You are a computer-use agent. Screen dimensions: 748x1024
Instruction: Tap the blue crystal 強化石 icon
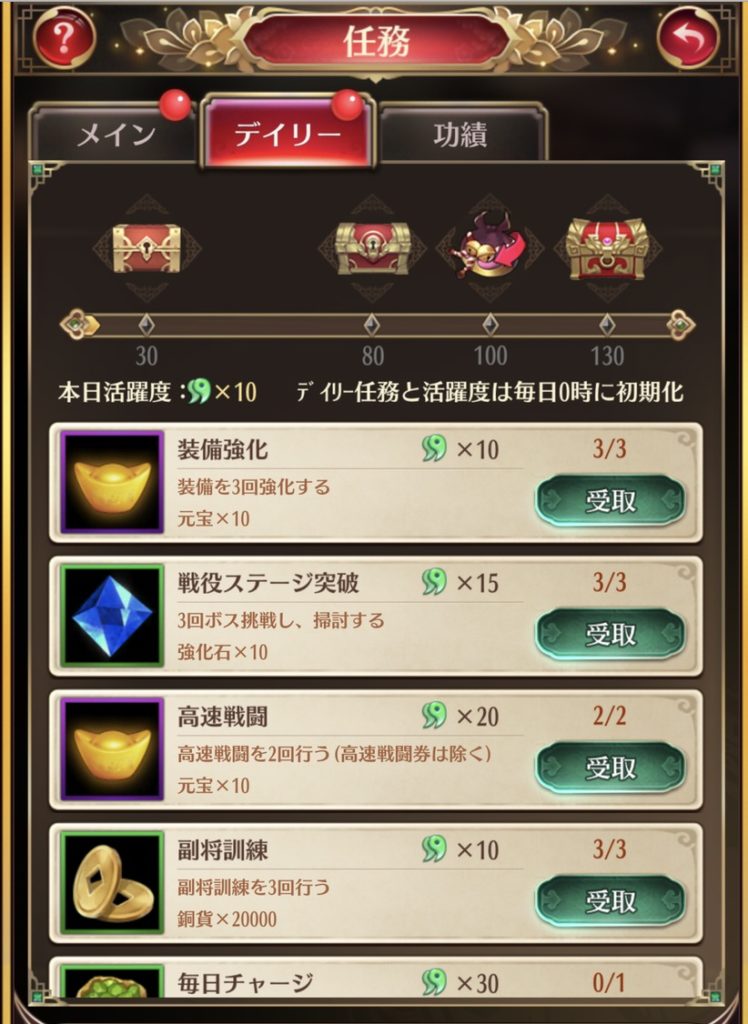(x=112, y=616)
